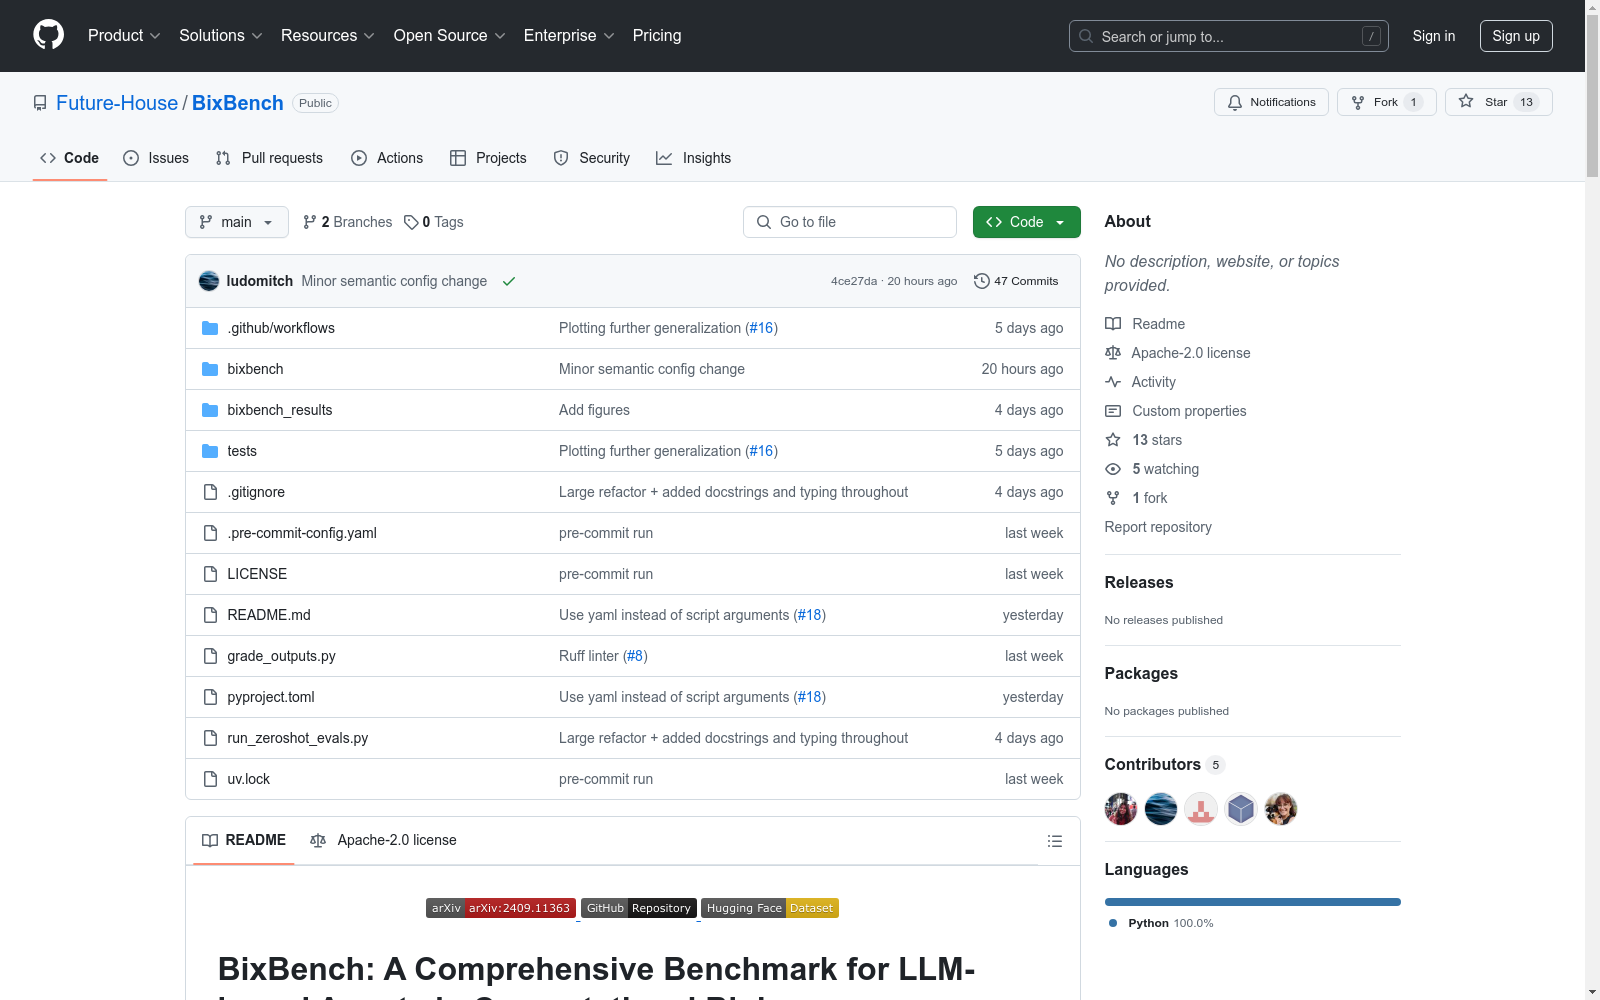Screen dimensions: 1600x1000
Task: Click the uv.lock file icon
Action: point(210,779)
